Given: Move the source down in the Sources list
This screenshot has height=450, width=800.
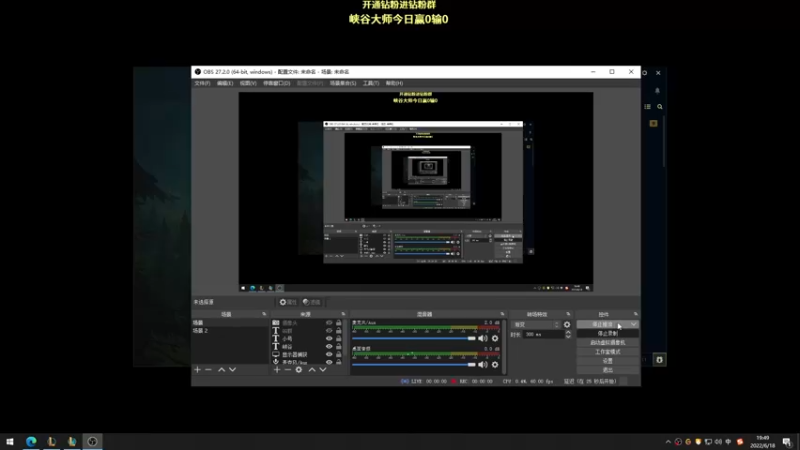Looking at the screenshot, I should pyautogui.click(x=323, y=369).
